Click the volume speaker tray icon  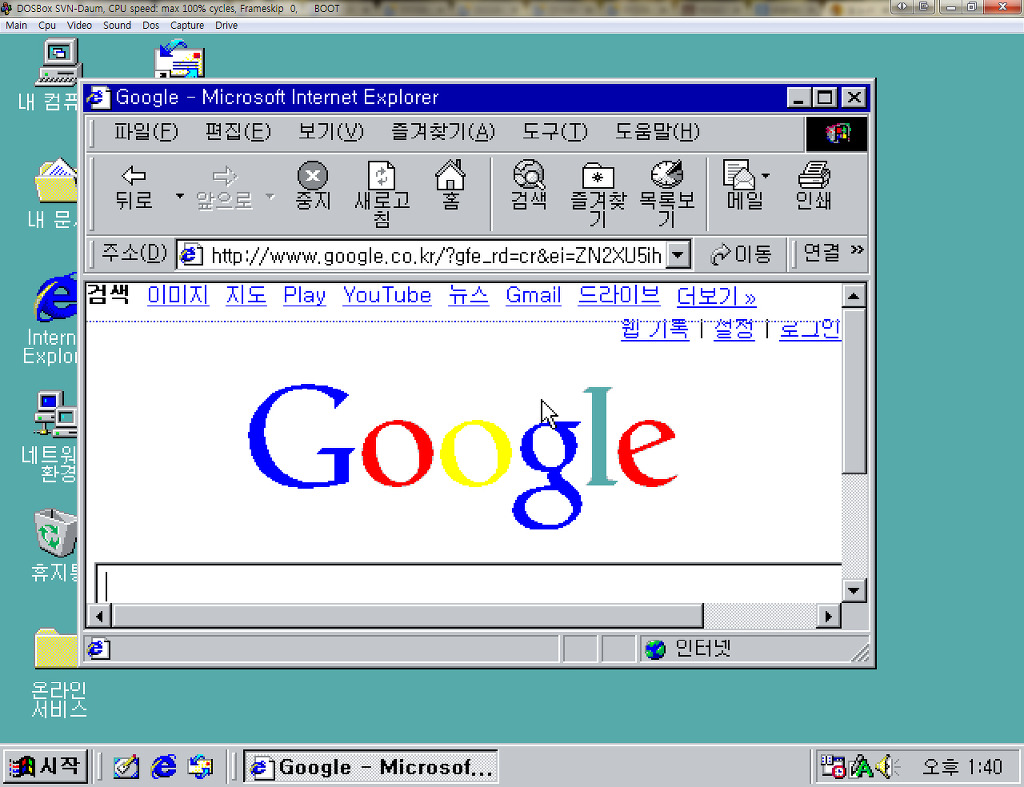coord(887,767)
